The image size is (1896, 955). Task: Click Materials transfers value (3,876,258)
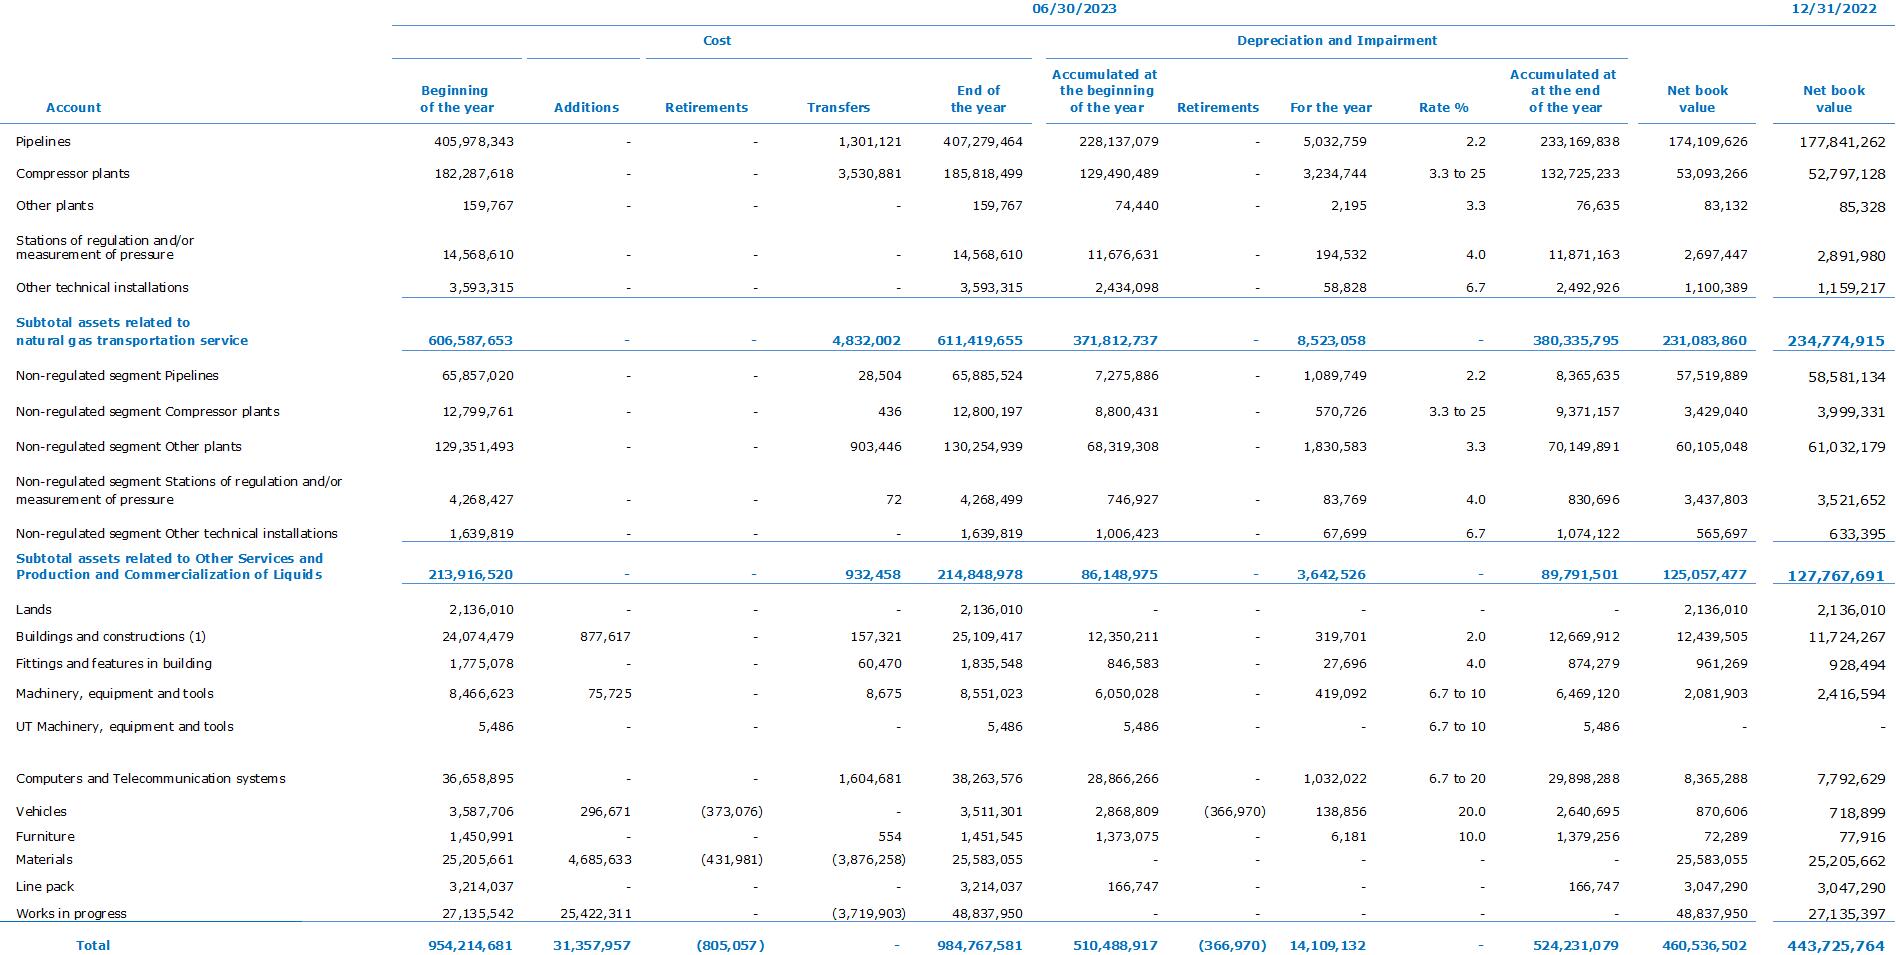pyautogui.click(x=868, y=860)
